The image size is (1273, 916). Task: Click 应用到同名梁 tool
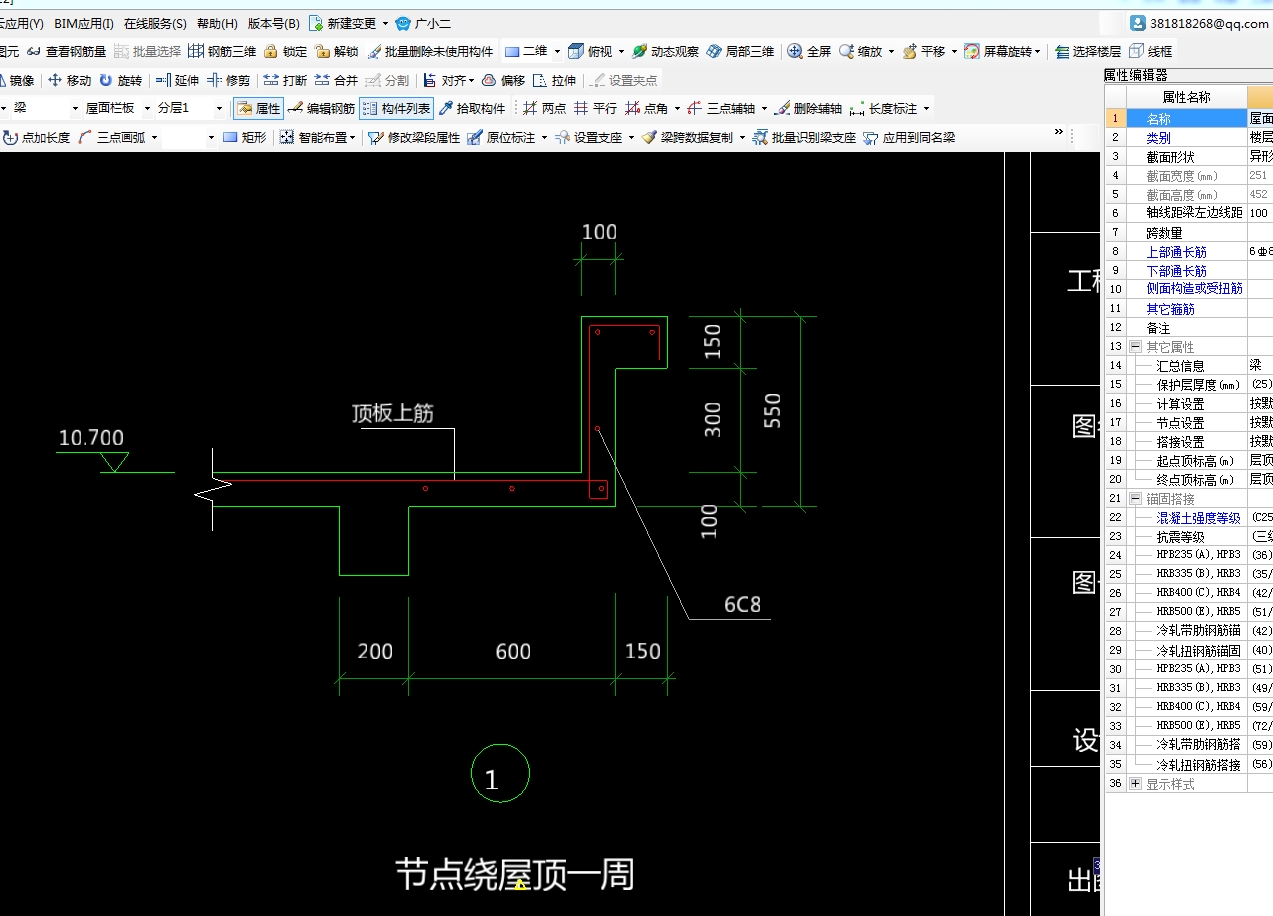[909, 137]
